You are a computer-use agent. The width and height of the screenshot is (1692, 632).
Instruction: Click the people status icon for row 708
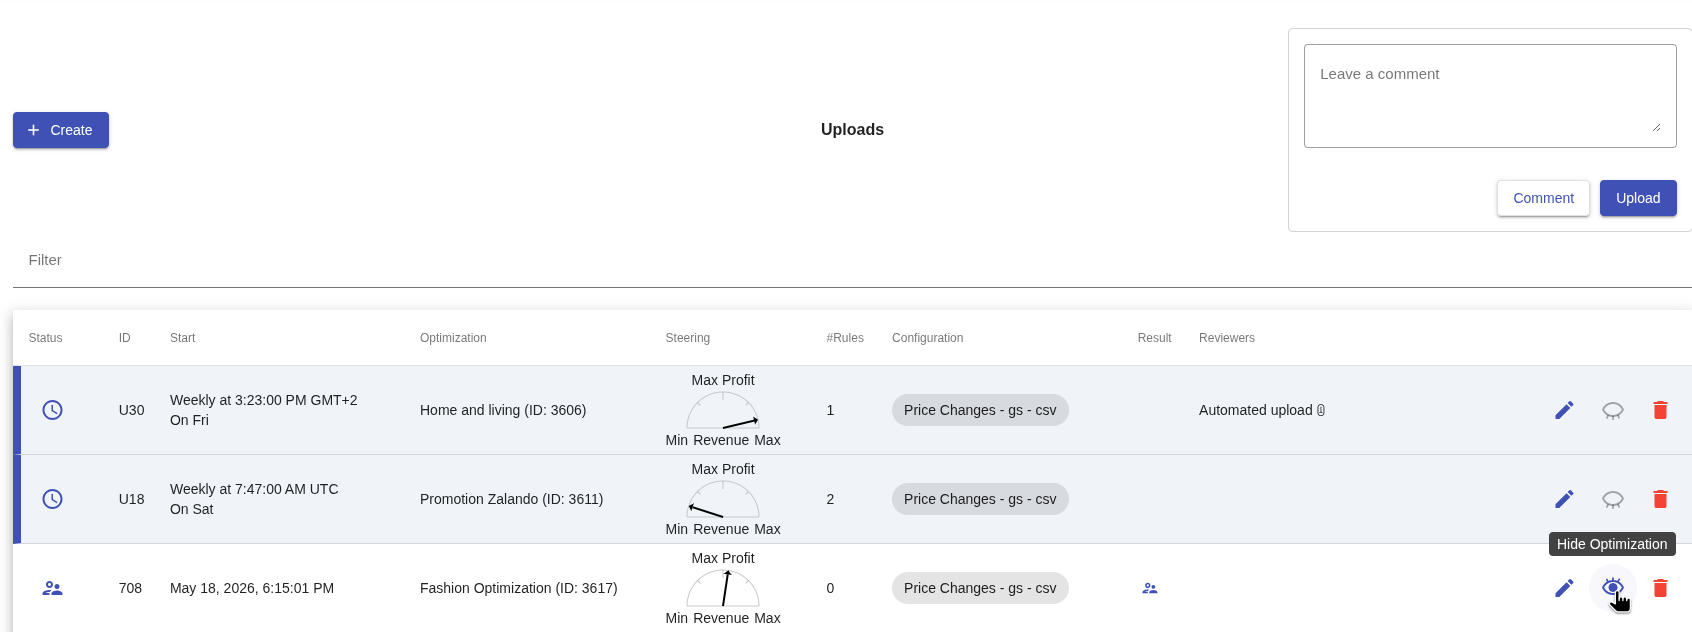(x=53, y=588)
